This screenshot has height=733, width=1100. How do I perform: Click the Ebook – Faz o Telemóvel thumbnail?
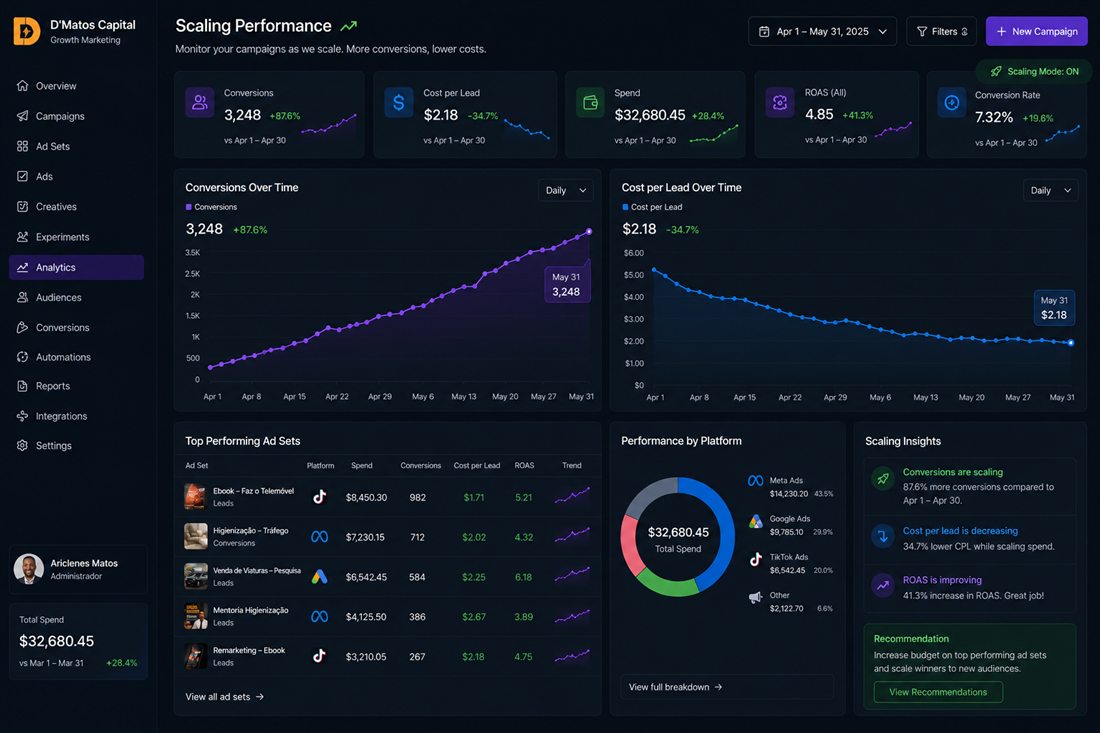click(195, 497)
